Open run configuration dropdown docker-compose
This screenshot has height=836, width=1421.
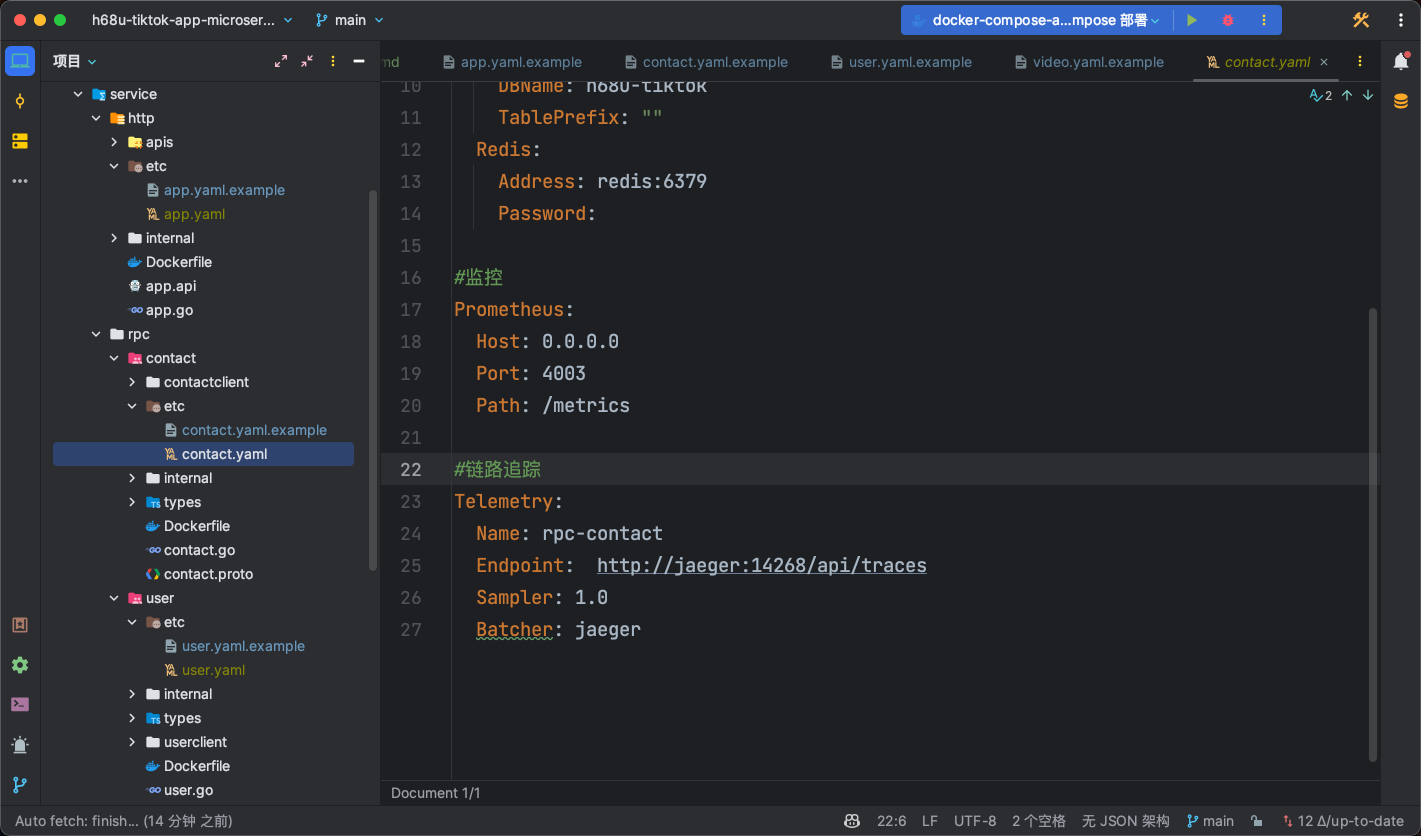point(1035,20)
